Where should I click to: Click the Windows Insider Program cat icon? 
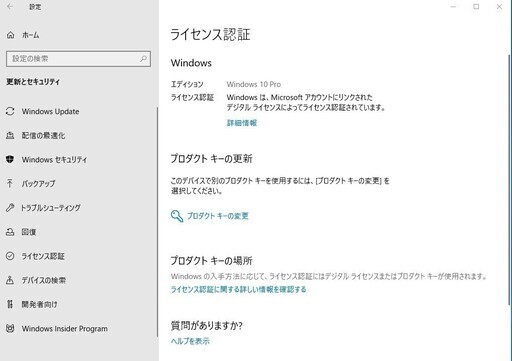[x=10, y=329]
